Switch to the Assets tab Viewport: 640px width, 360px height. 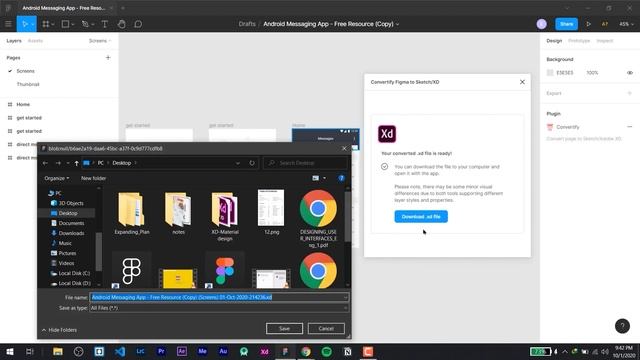[35, 41]
